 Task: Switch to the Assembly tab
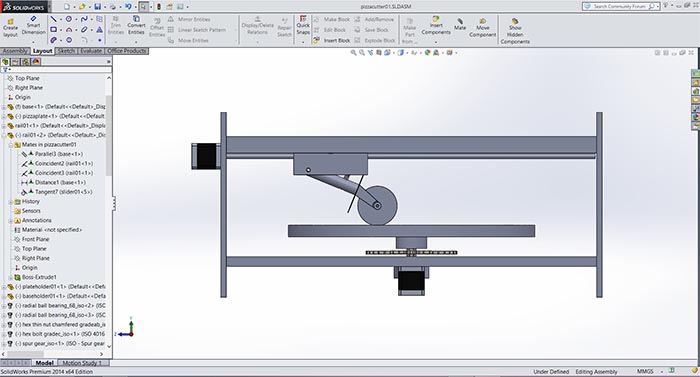(x=15, y=51)
